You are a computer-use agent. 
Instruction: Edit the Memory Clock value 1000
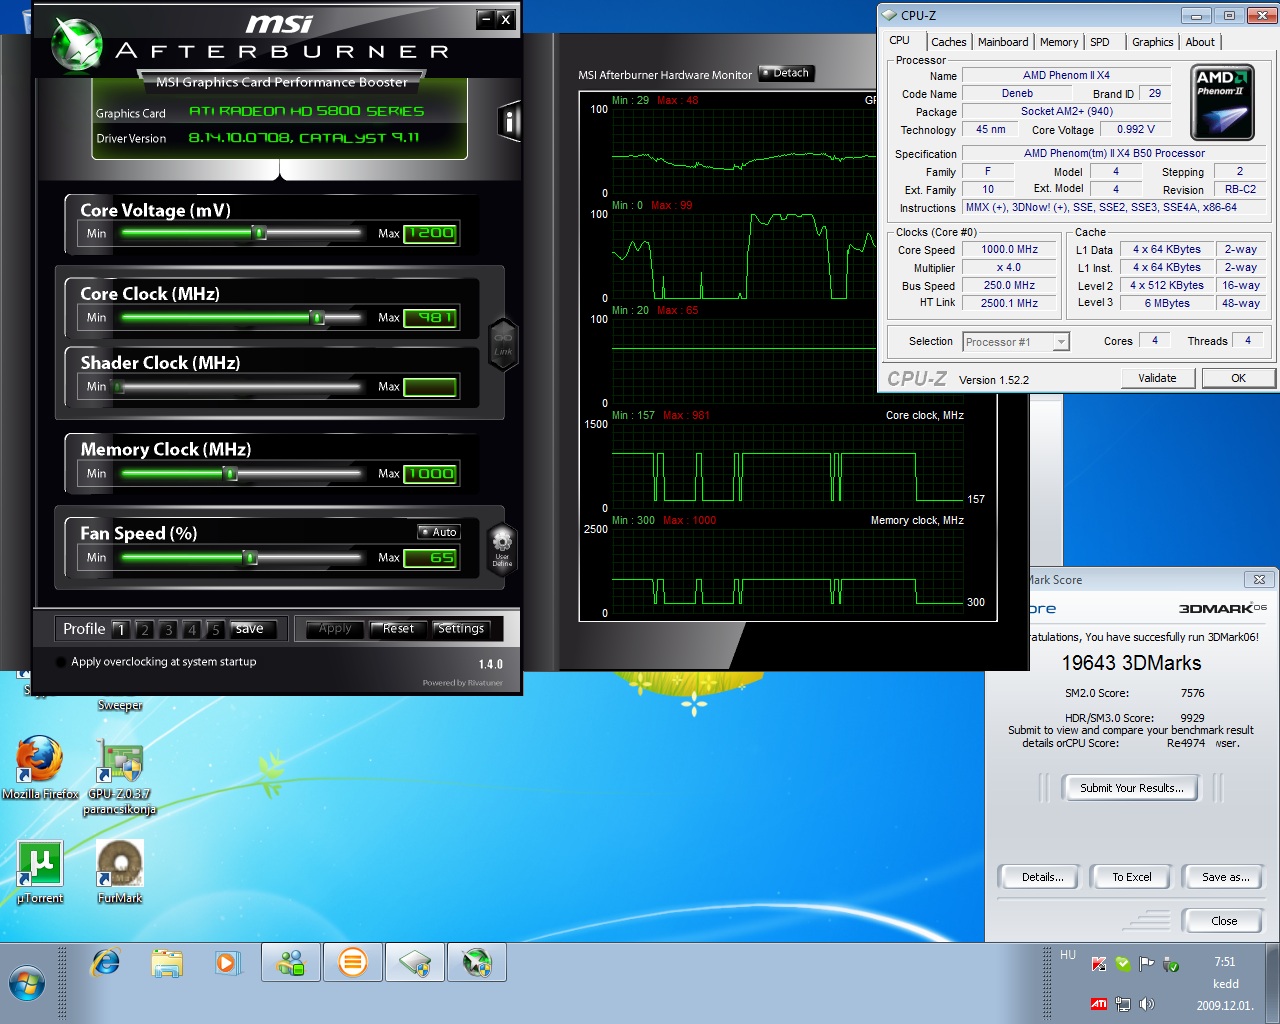(x=431, y=473)
